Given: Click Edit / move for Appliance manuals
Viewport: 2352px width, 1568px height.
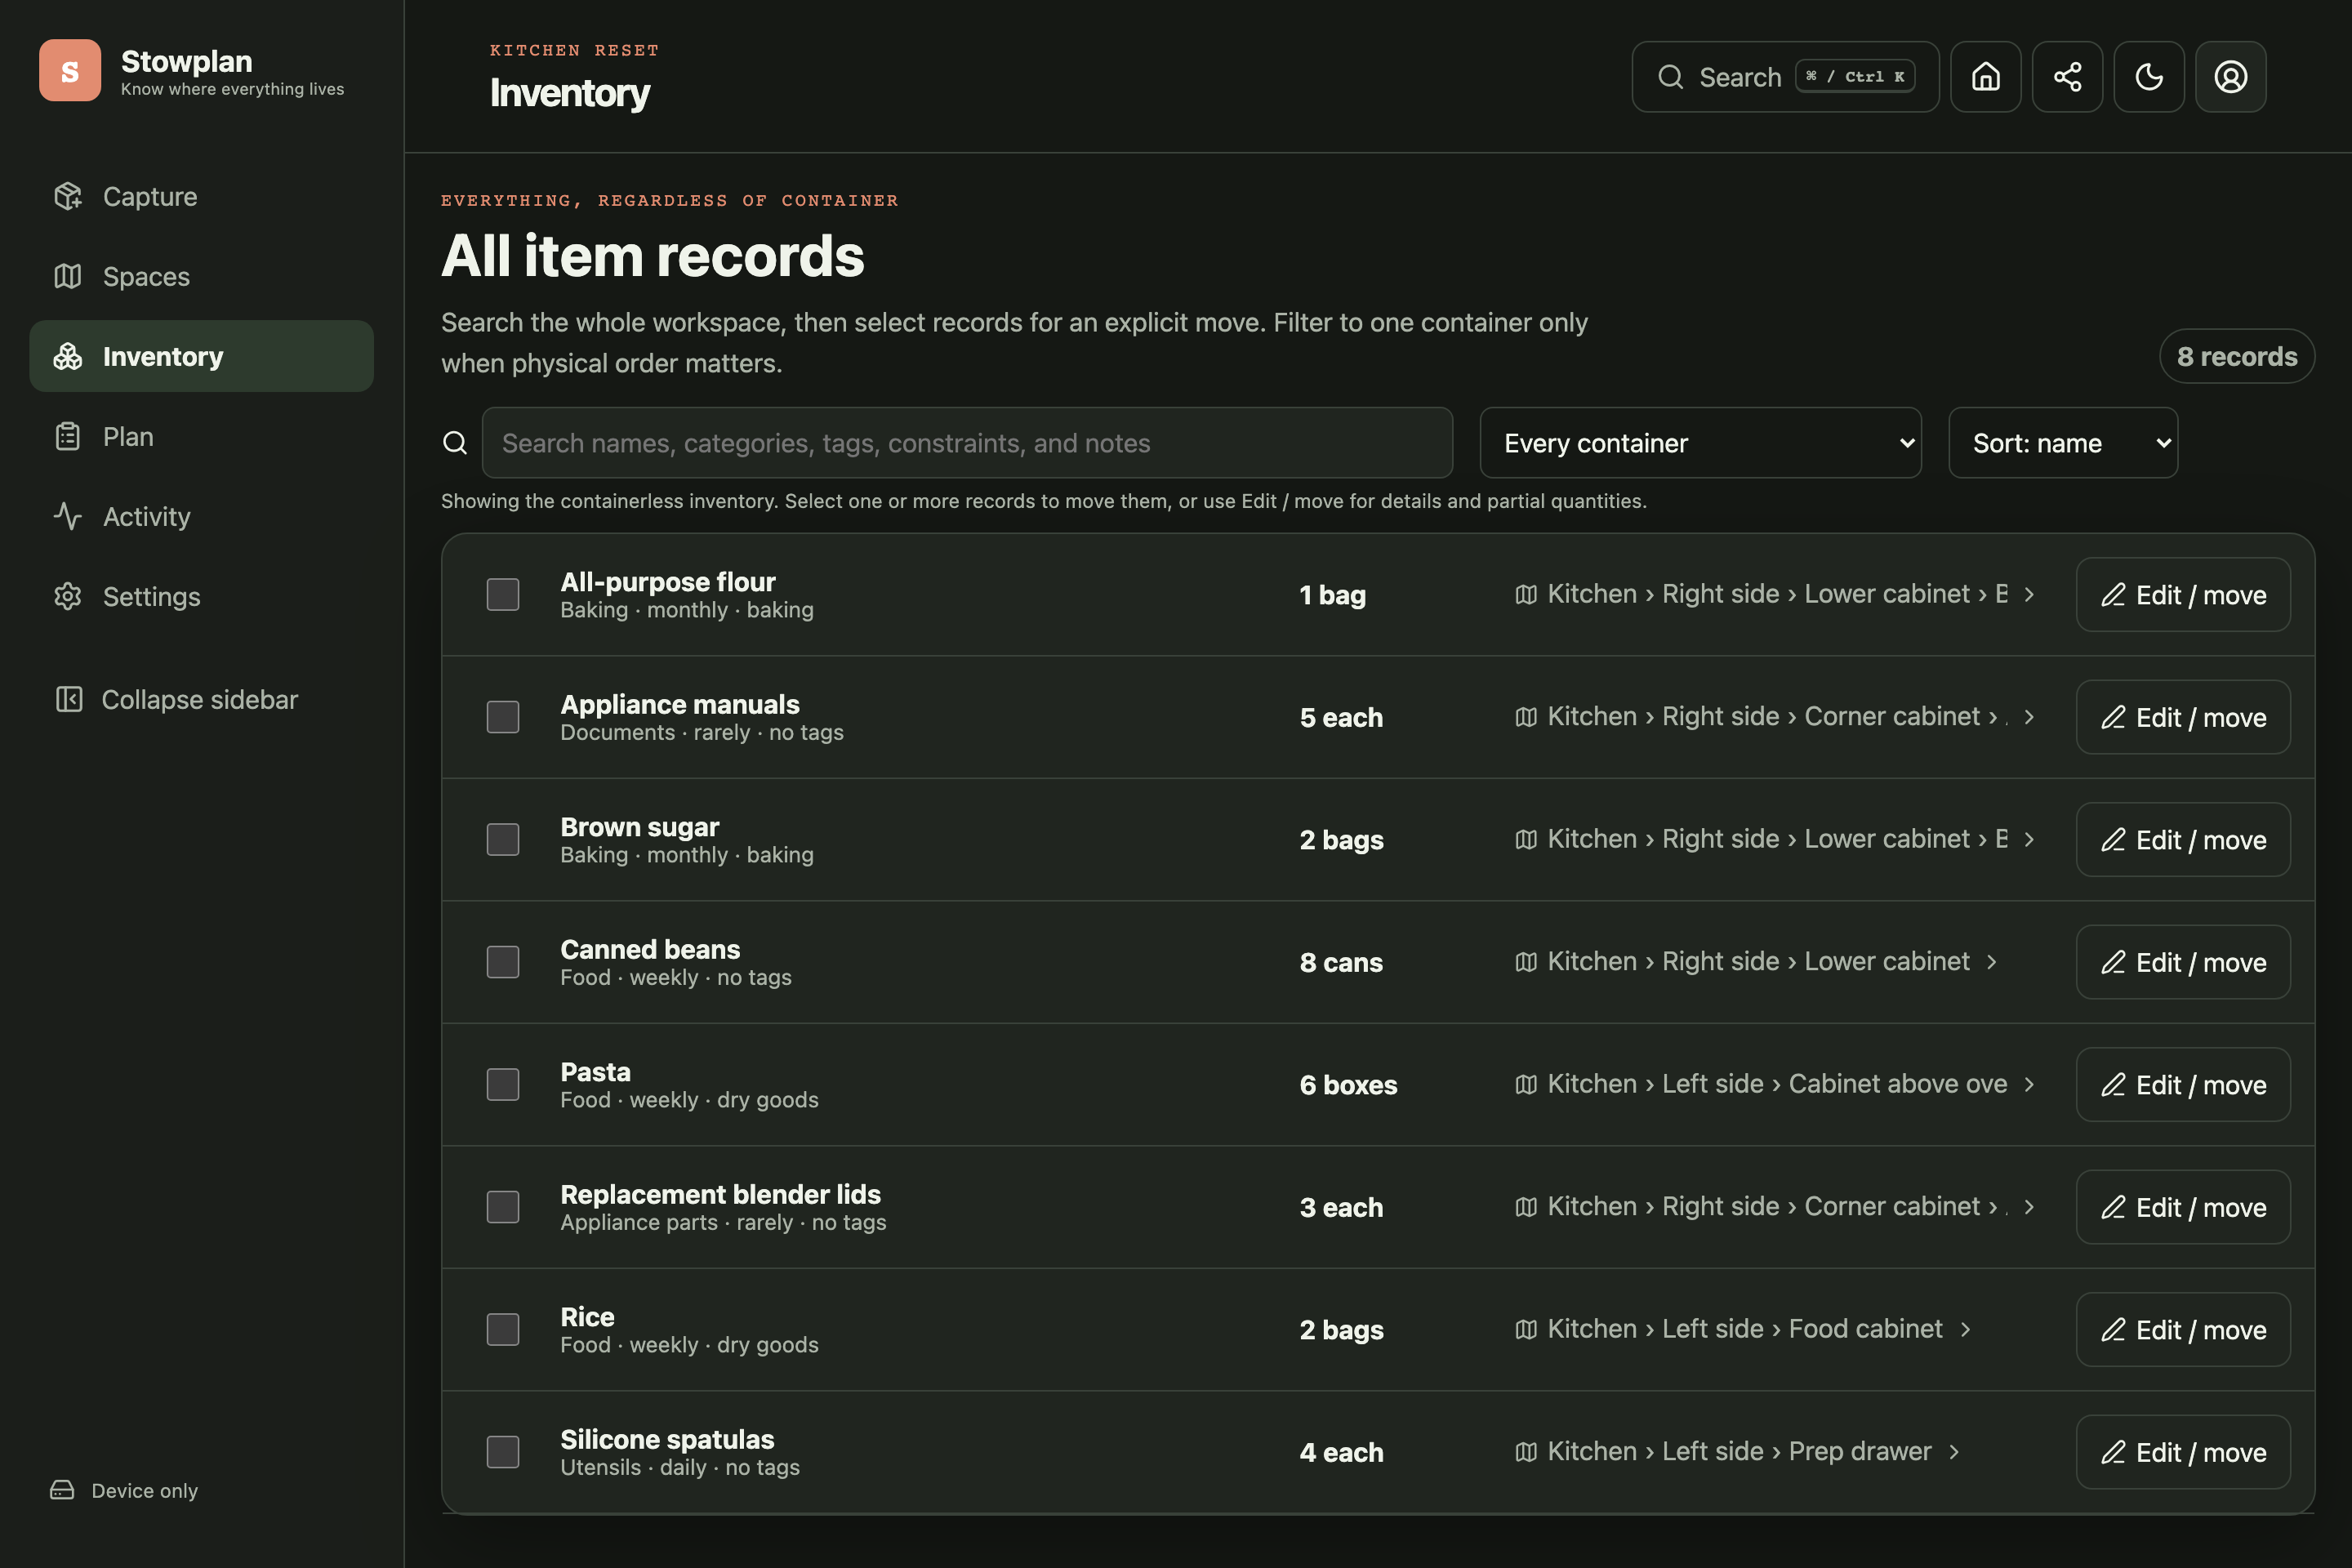Looking at the screenshot, I should click(x=2183, y=717).
